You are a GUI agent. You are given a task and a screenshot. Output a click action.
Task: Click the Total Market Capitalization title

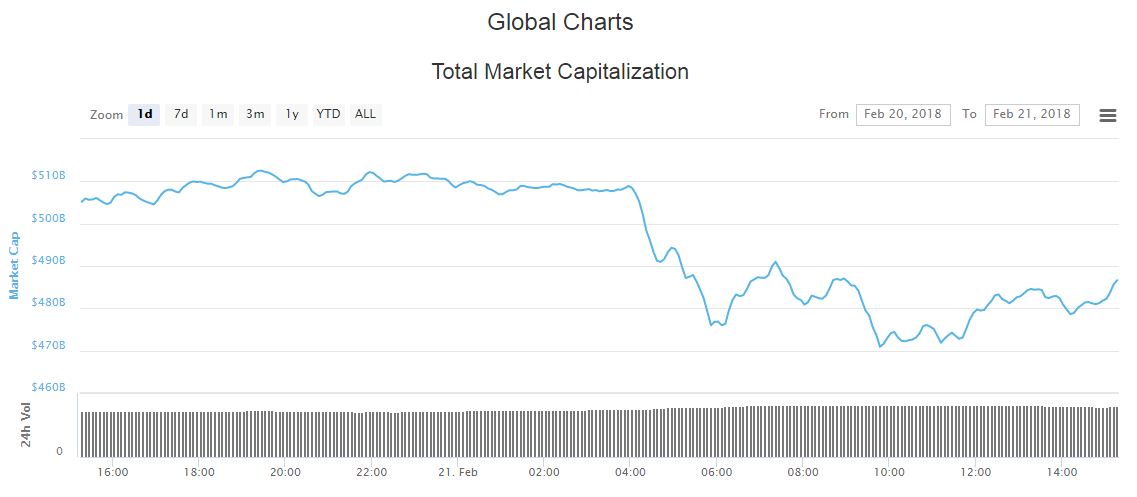click(560, 72)
